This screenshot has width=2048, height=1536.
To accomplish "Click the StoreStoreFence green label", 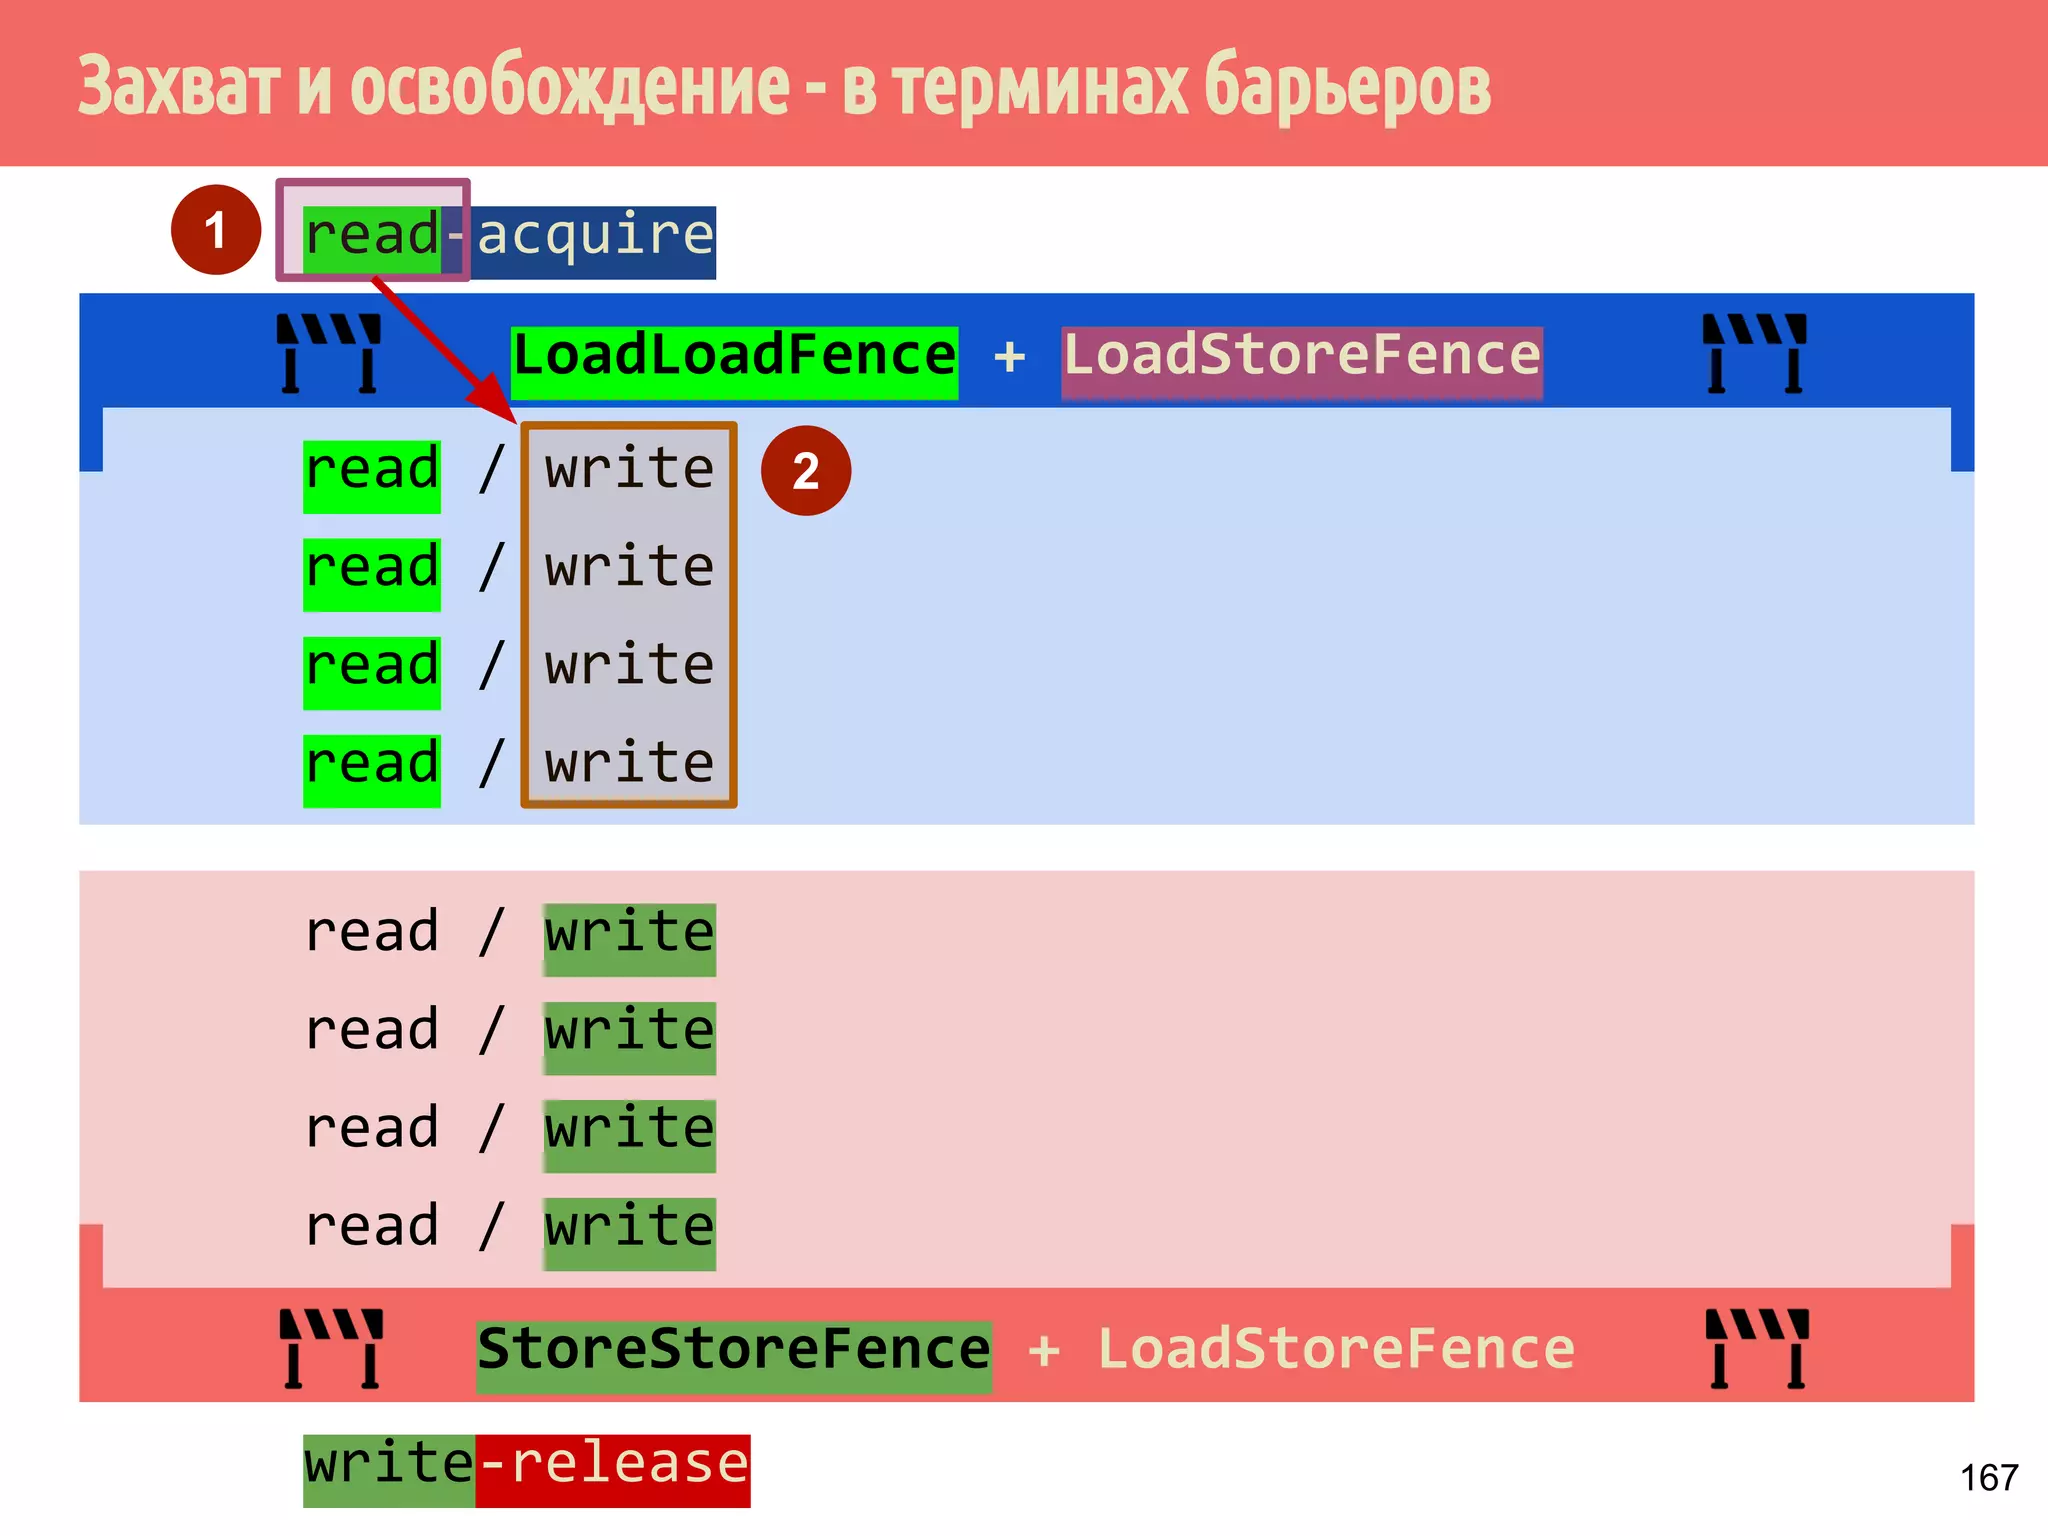I will (x=734, y=1350).
